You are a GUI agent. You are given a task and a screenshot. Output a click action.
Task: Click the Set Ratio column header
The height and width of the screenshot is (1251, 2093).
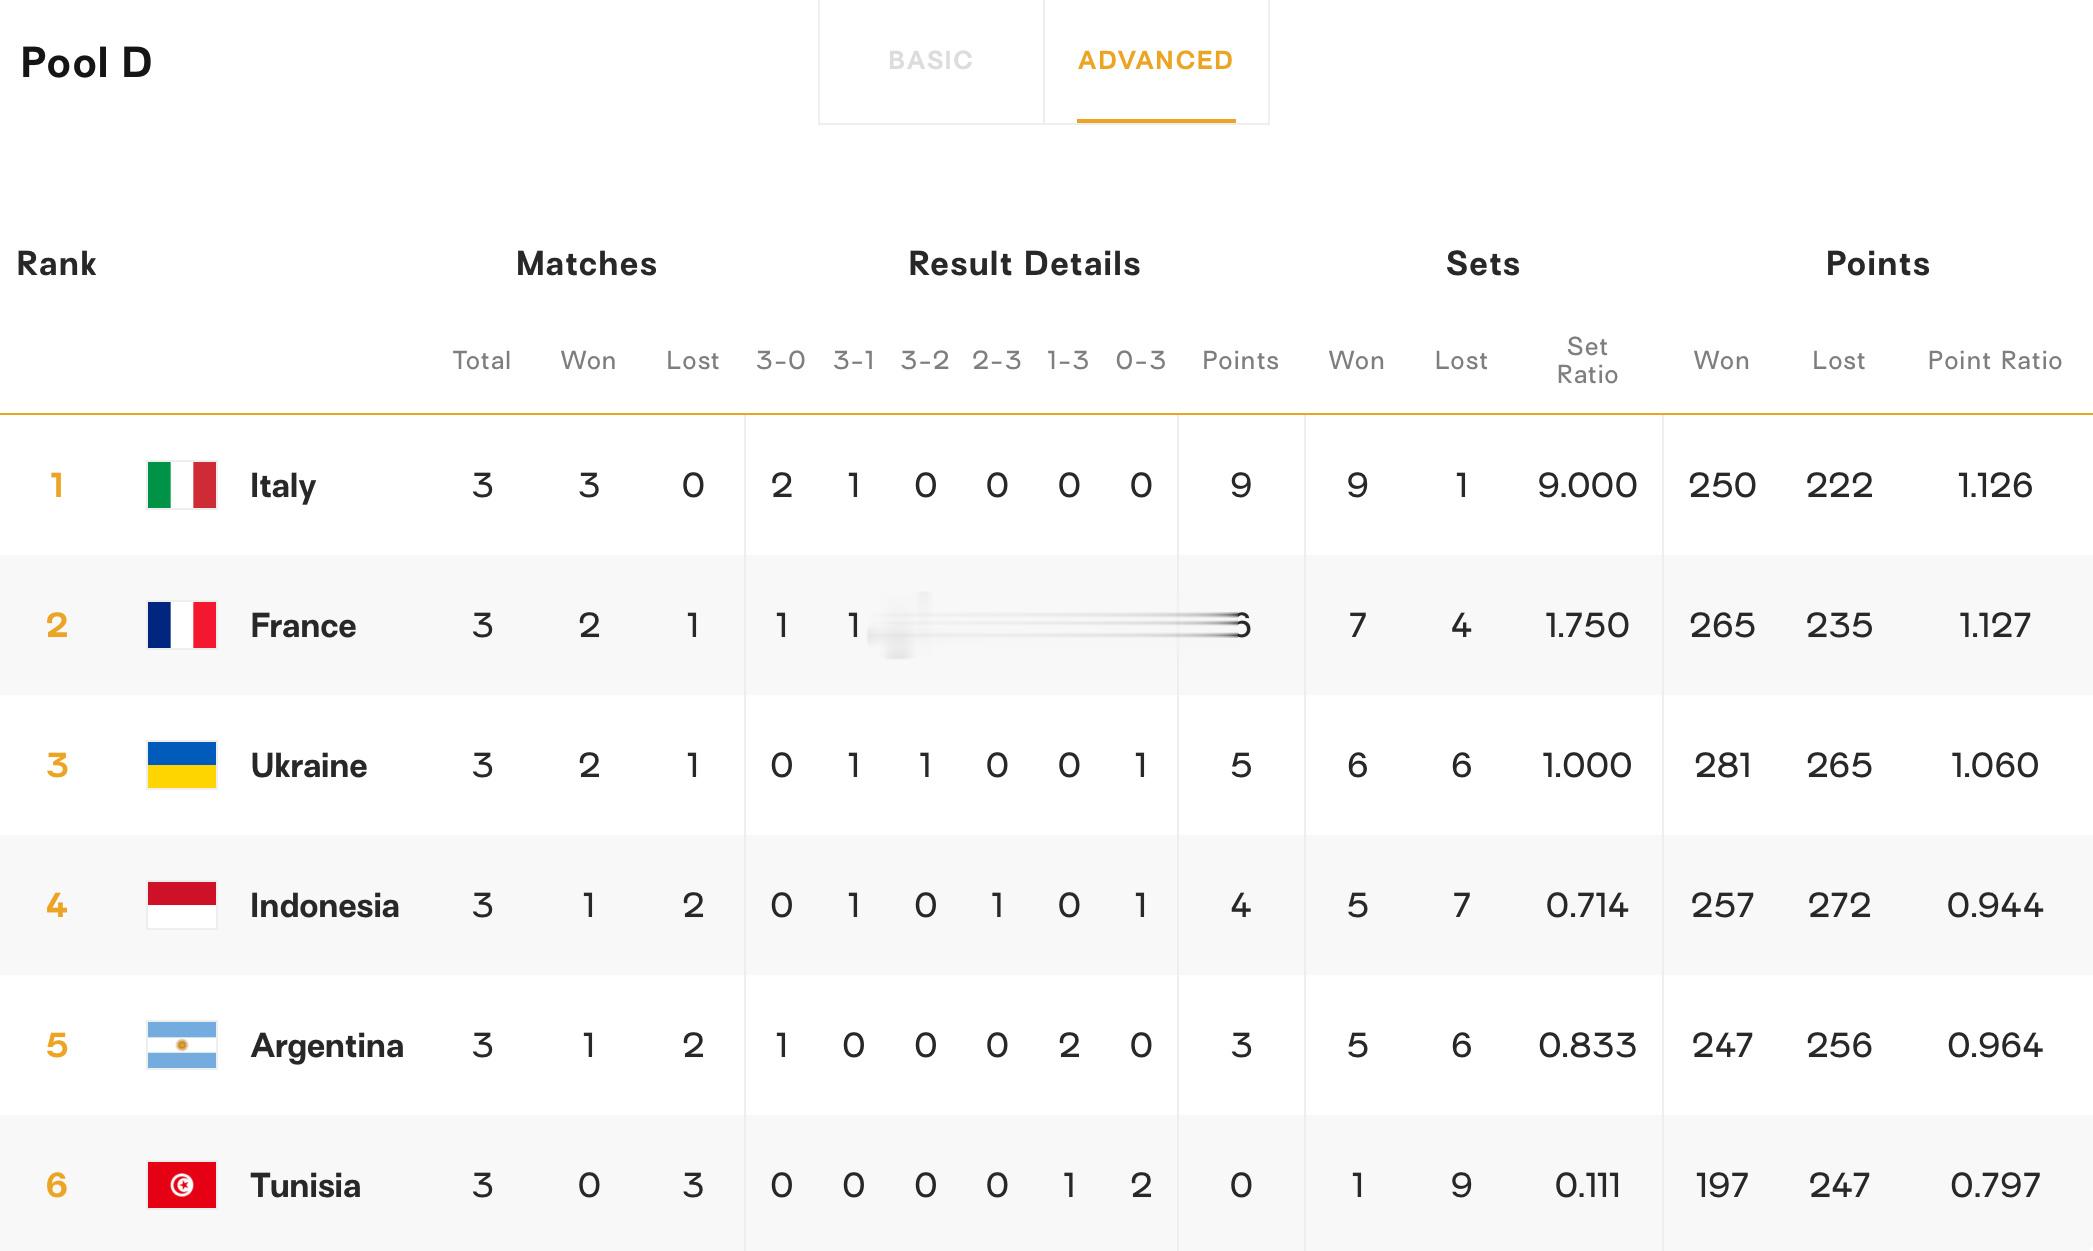pyautogui.click(x=1587, y=361)
